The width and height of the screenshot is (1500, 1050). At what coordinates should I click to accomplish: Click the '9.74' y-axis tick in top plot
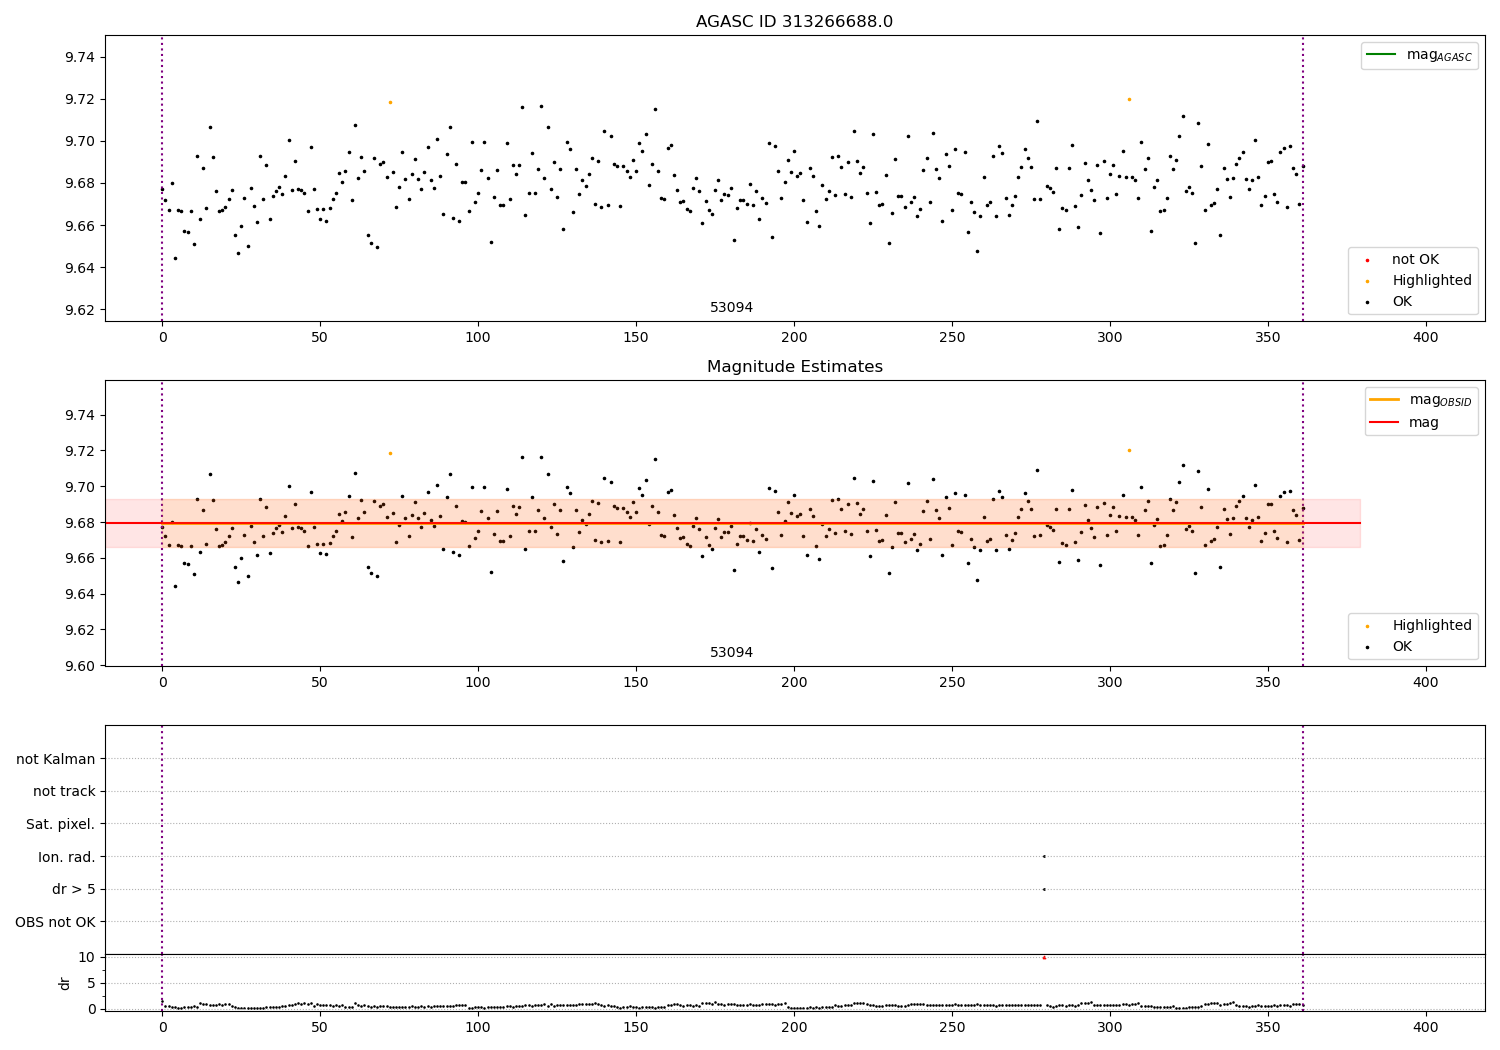tap(78, 58)
